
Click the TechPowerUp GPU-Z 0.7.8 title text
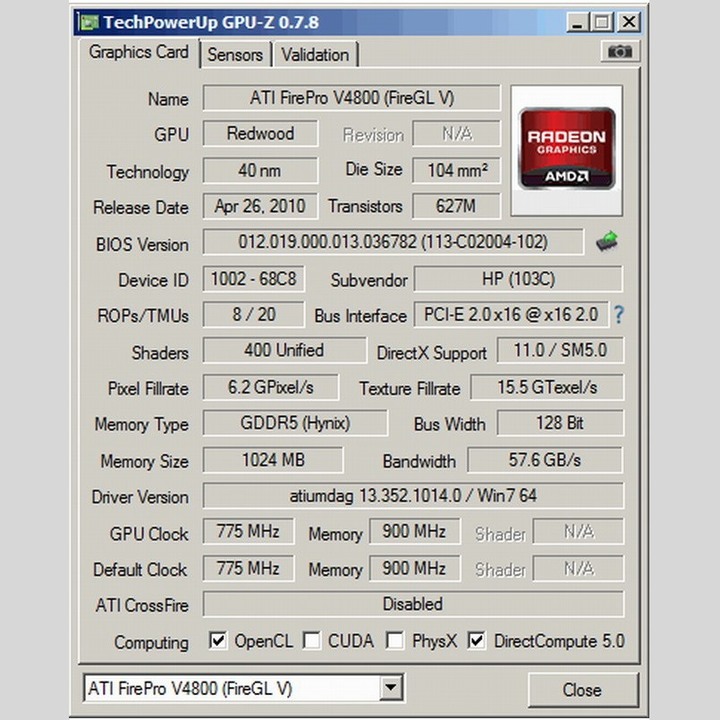tap(211, 22)
